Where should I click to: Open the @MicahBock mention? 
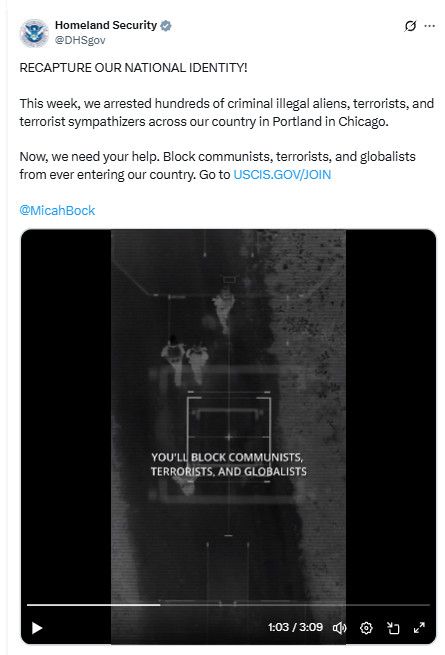57,210
